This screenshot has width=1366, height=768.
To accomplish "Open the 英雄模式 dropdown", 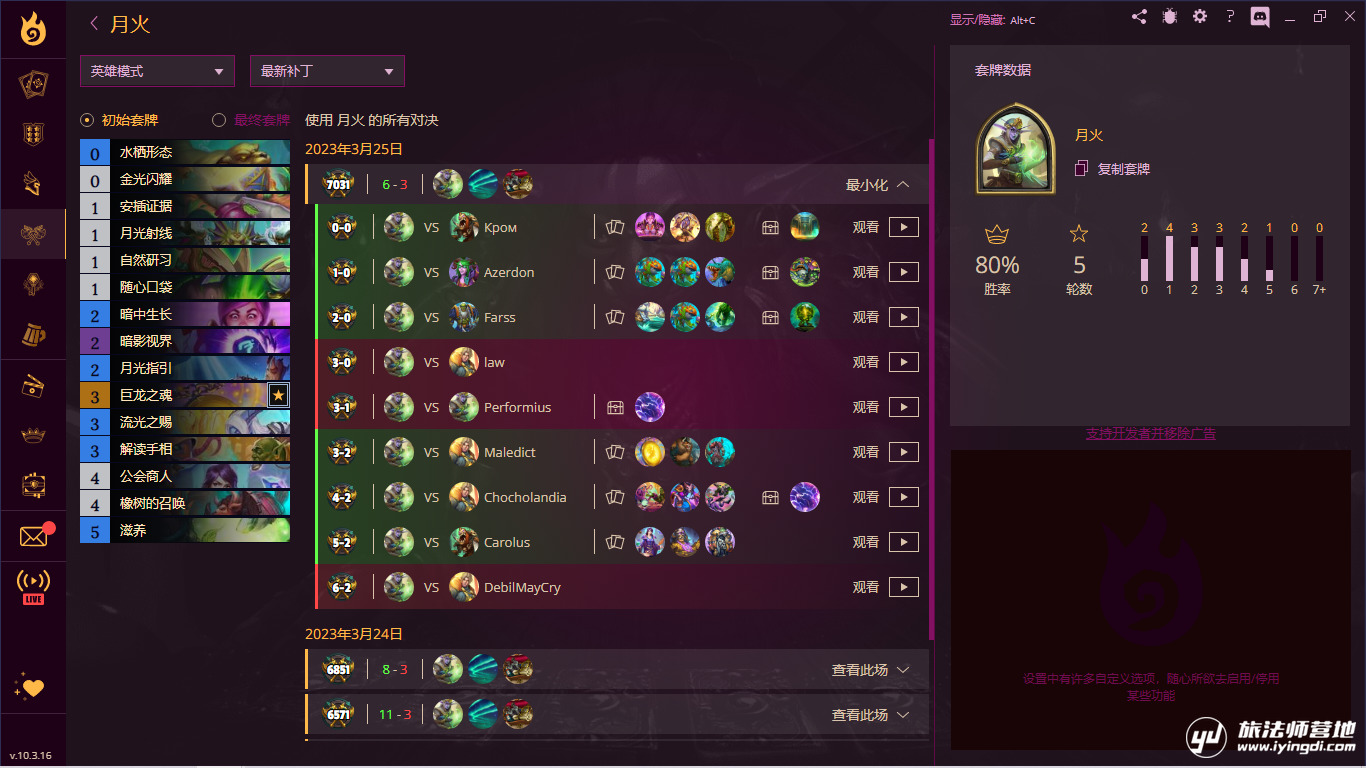I will point(157,71).
